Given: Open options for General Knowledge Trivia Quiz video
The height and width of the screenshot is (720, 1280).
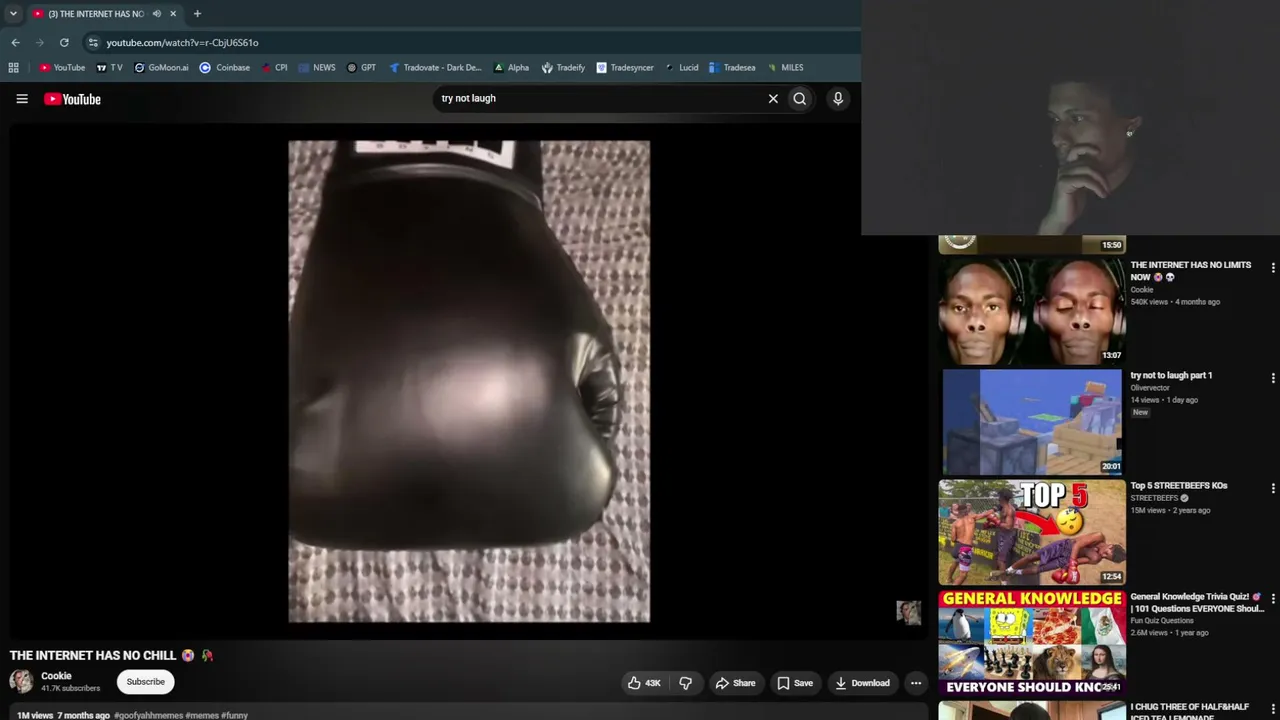Looking at the screenshot, I should (1273, 599).
